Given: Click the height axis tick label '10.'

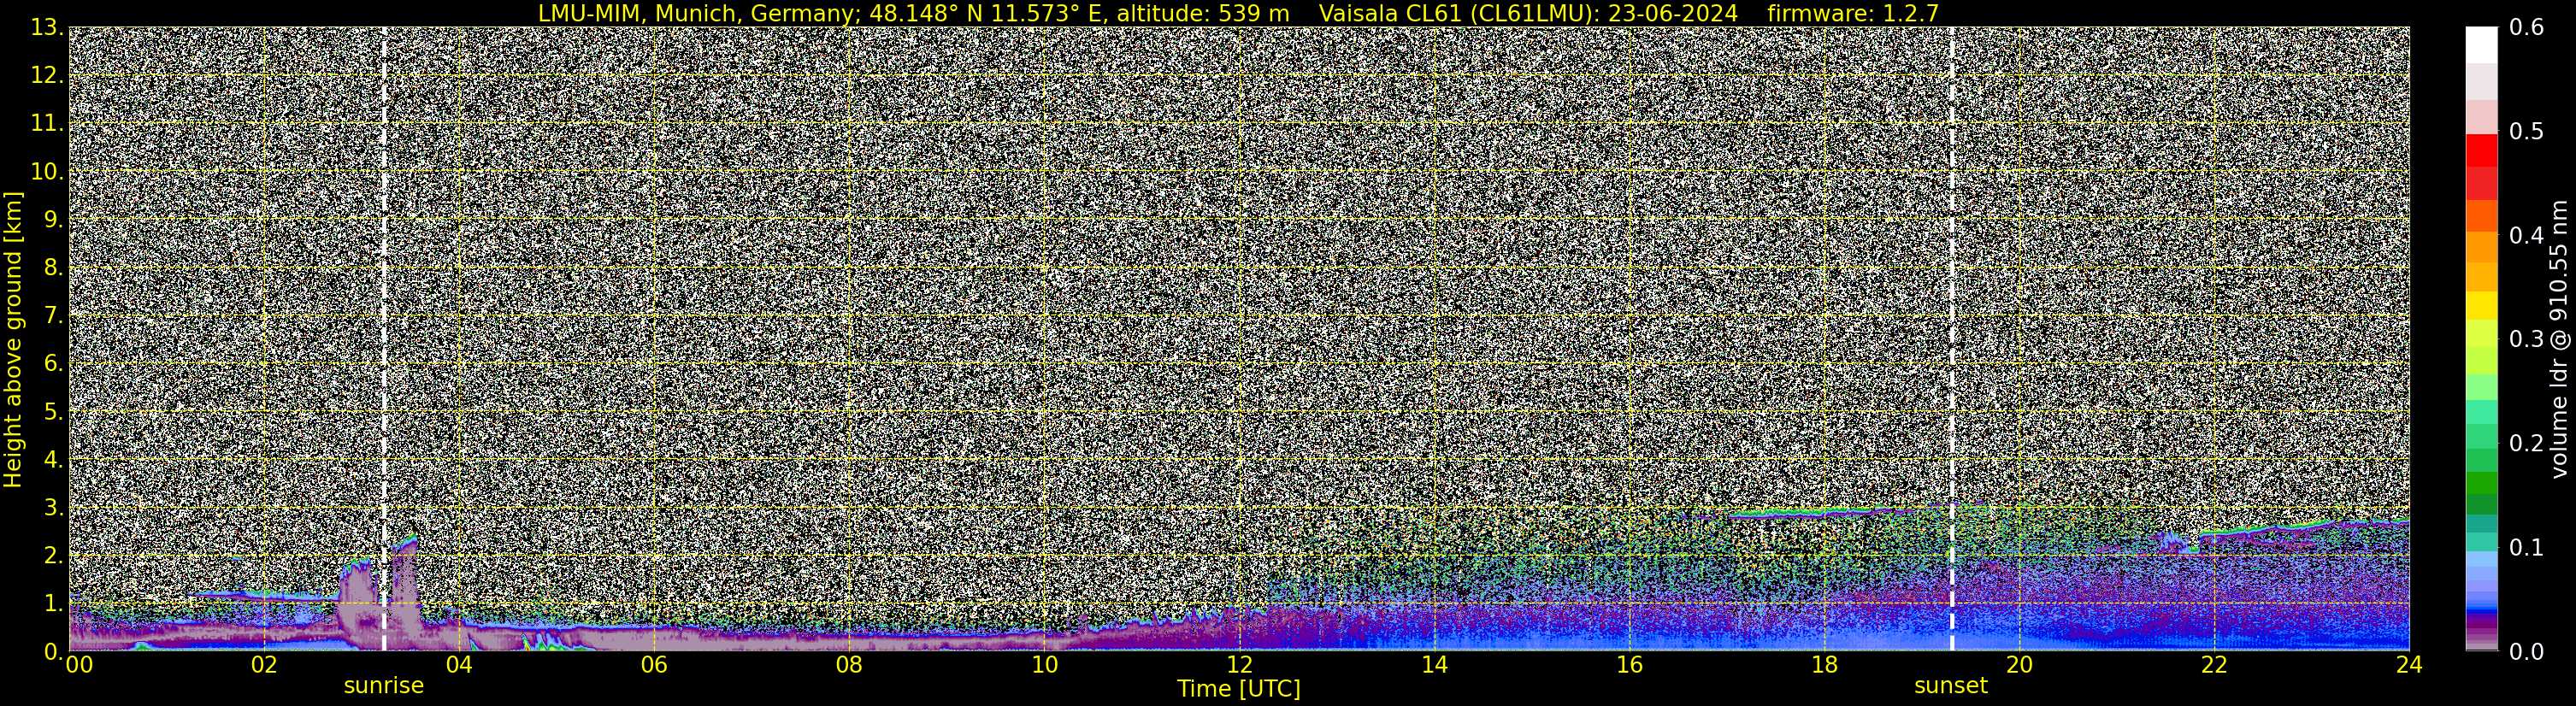Looking at the screenshot, I should [x=48, y=171].
